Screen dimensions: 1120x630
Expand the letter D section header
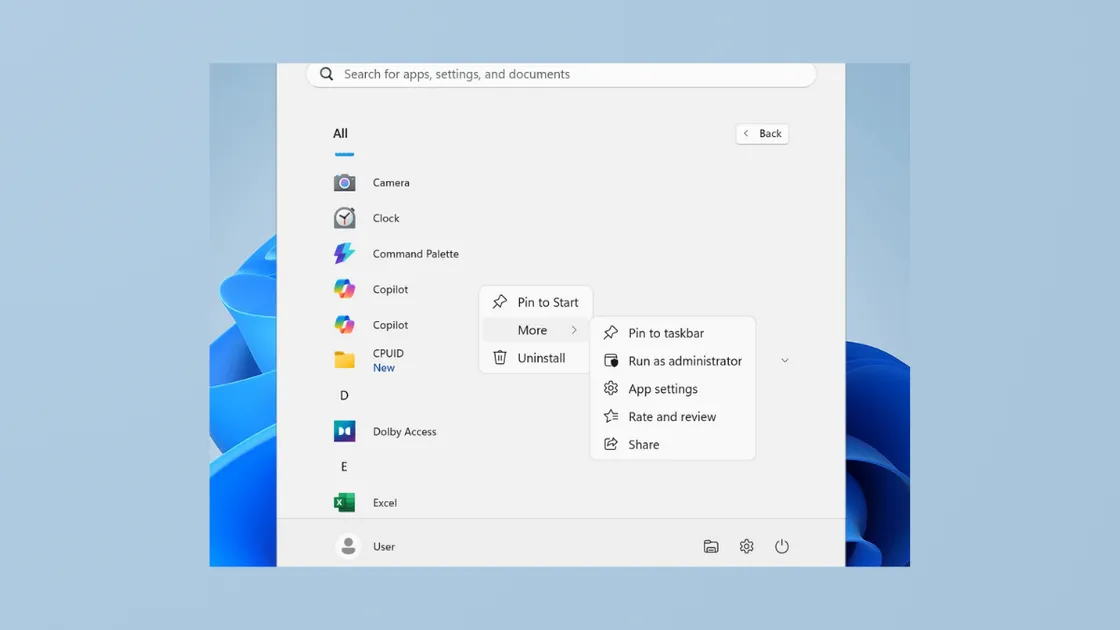pyautogui.click(x=343, y=395)
